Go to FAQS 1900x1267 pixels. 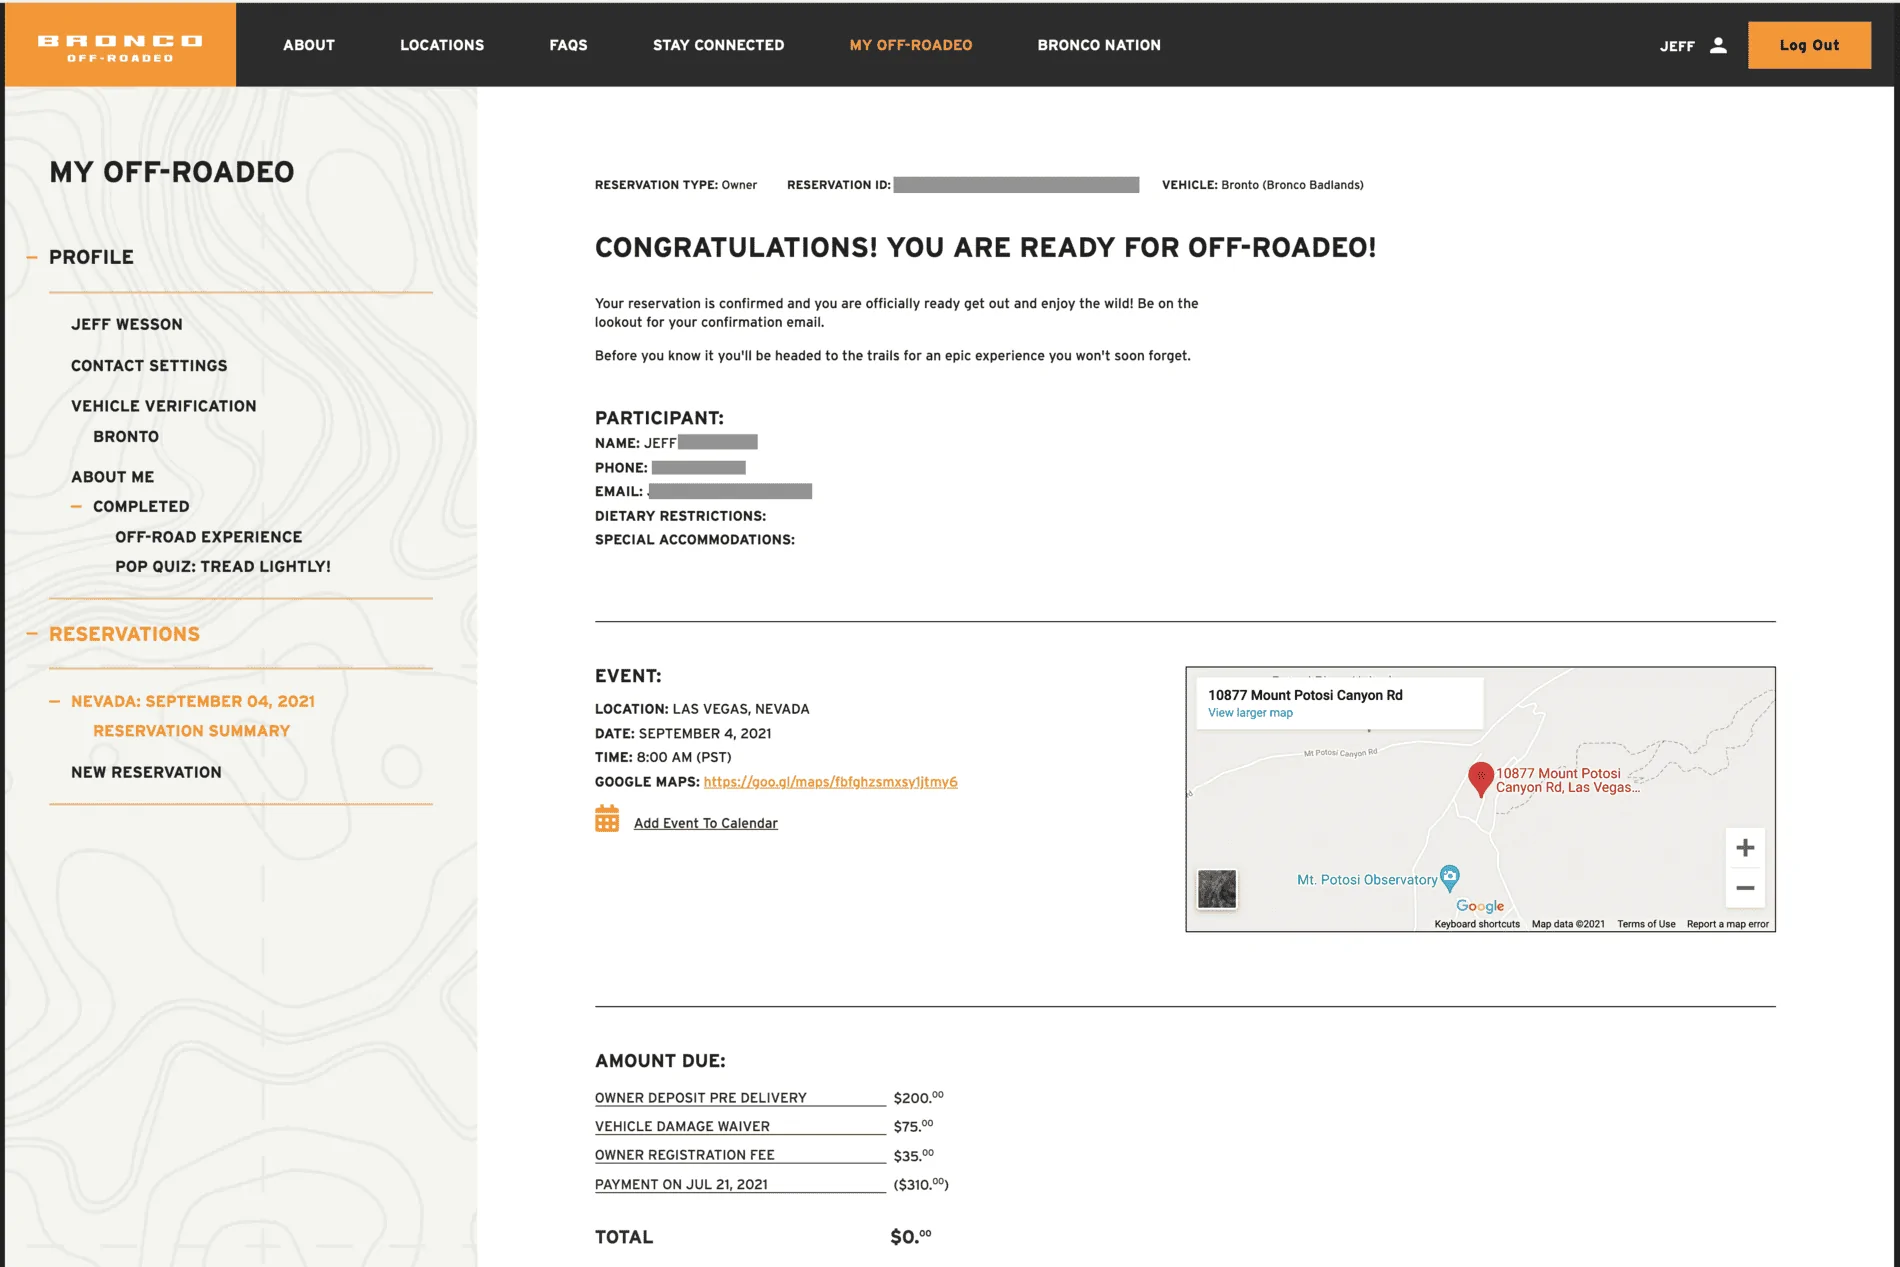click(x=568, y=45)
